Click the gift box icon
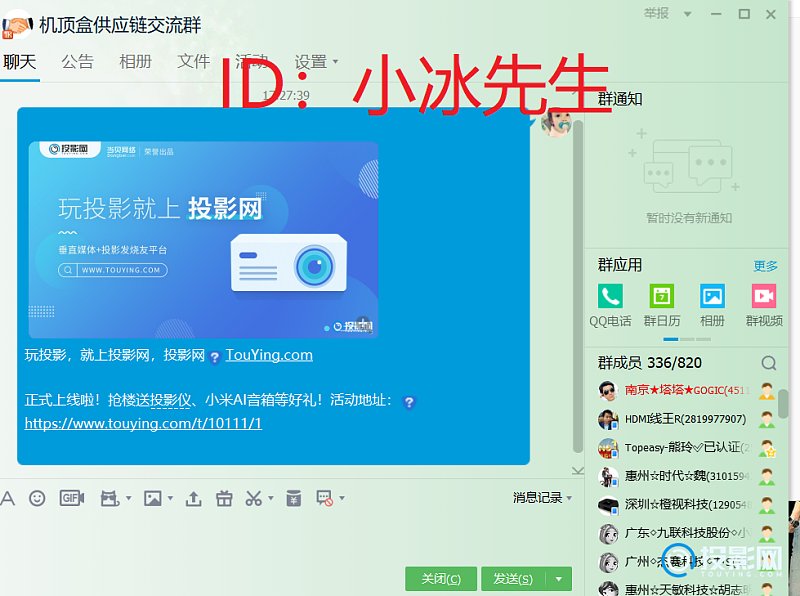 224,498
